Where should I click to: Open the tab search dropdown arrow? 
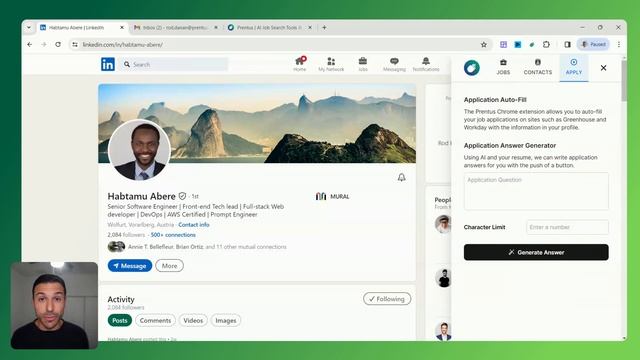(29, 27)
